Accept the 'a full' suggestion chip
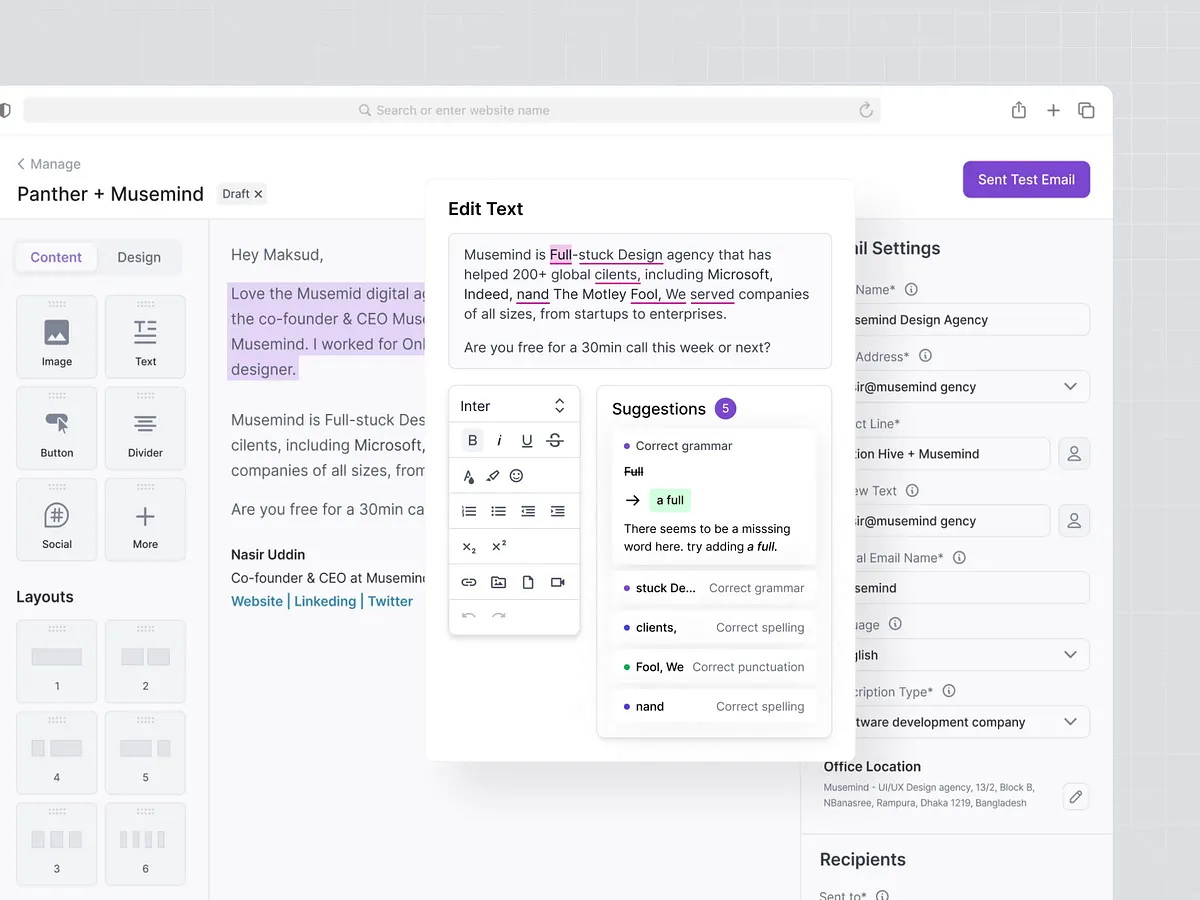This screenshot has height=900, width=1200. tap(669, 500)
